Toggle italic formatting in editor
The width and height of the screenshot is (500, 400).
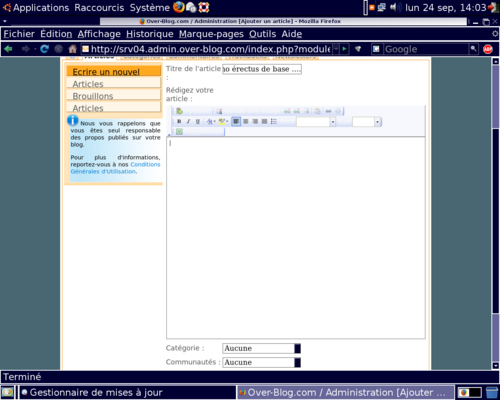(188, 121)
